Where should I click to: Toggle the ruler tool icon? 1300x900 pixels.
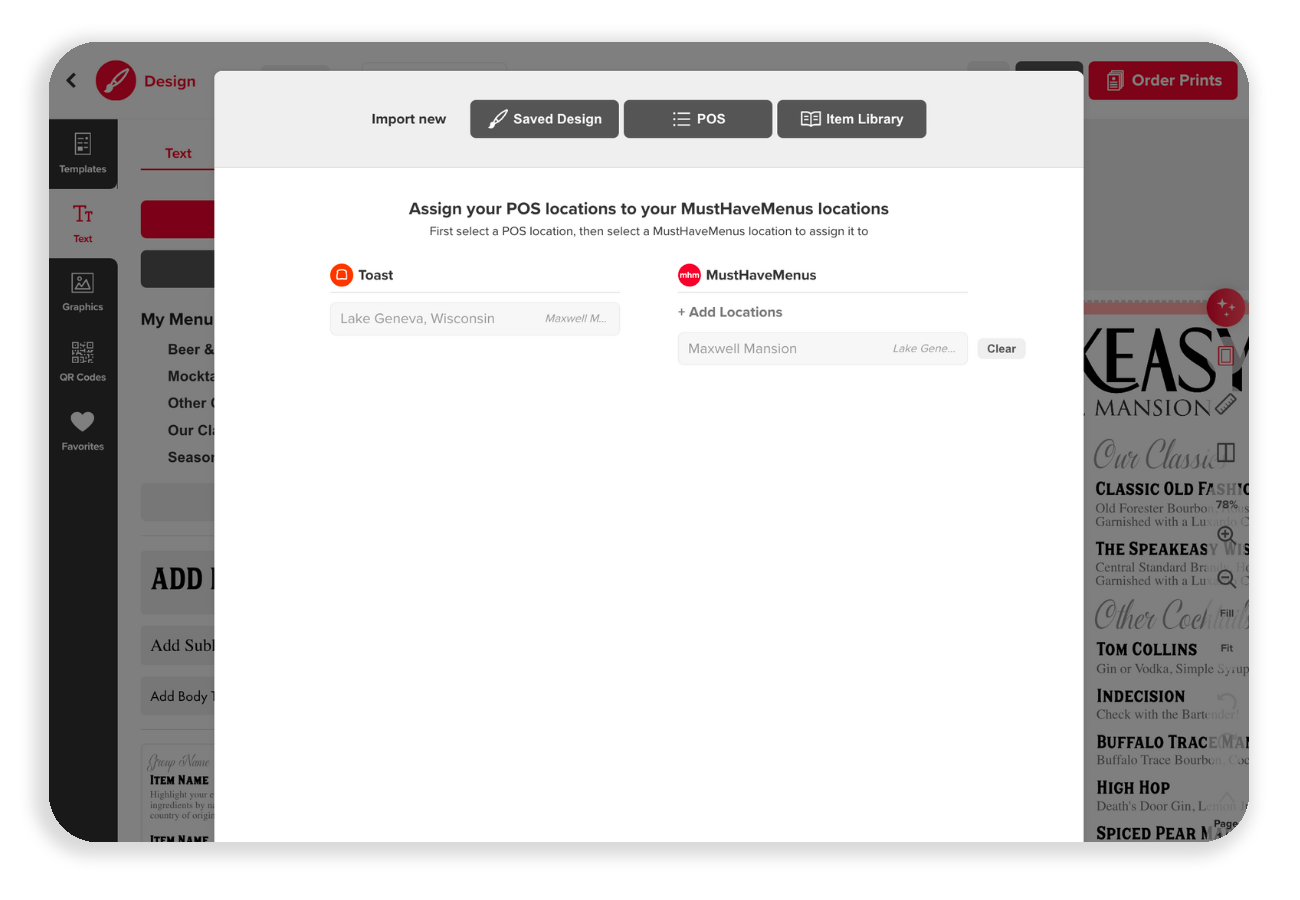[x=1226, y=404]
